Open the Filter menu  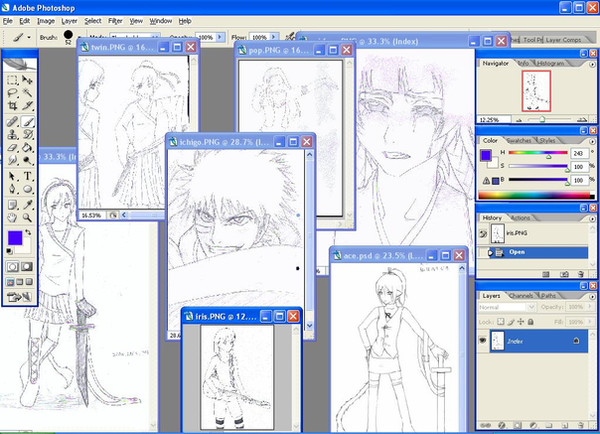coord(115,21)
